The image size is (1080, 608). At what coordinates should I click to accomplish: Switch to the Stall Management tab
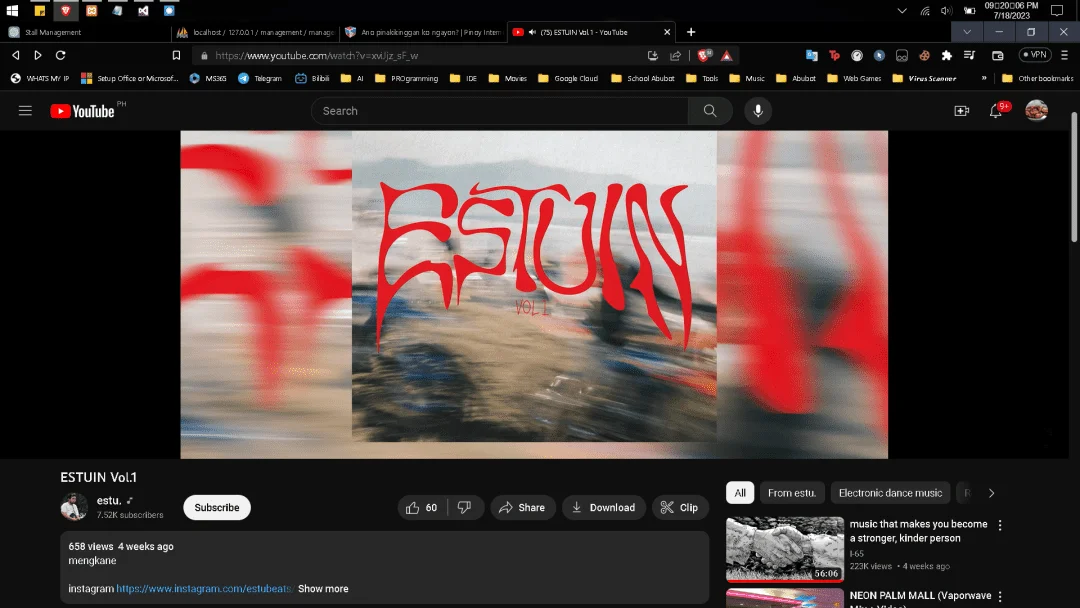[x=85, y=32]
